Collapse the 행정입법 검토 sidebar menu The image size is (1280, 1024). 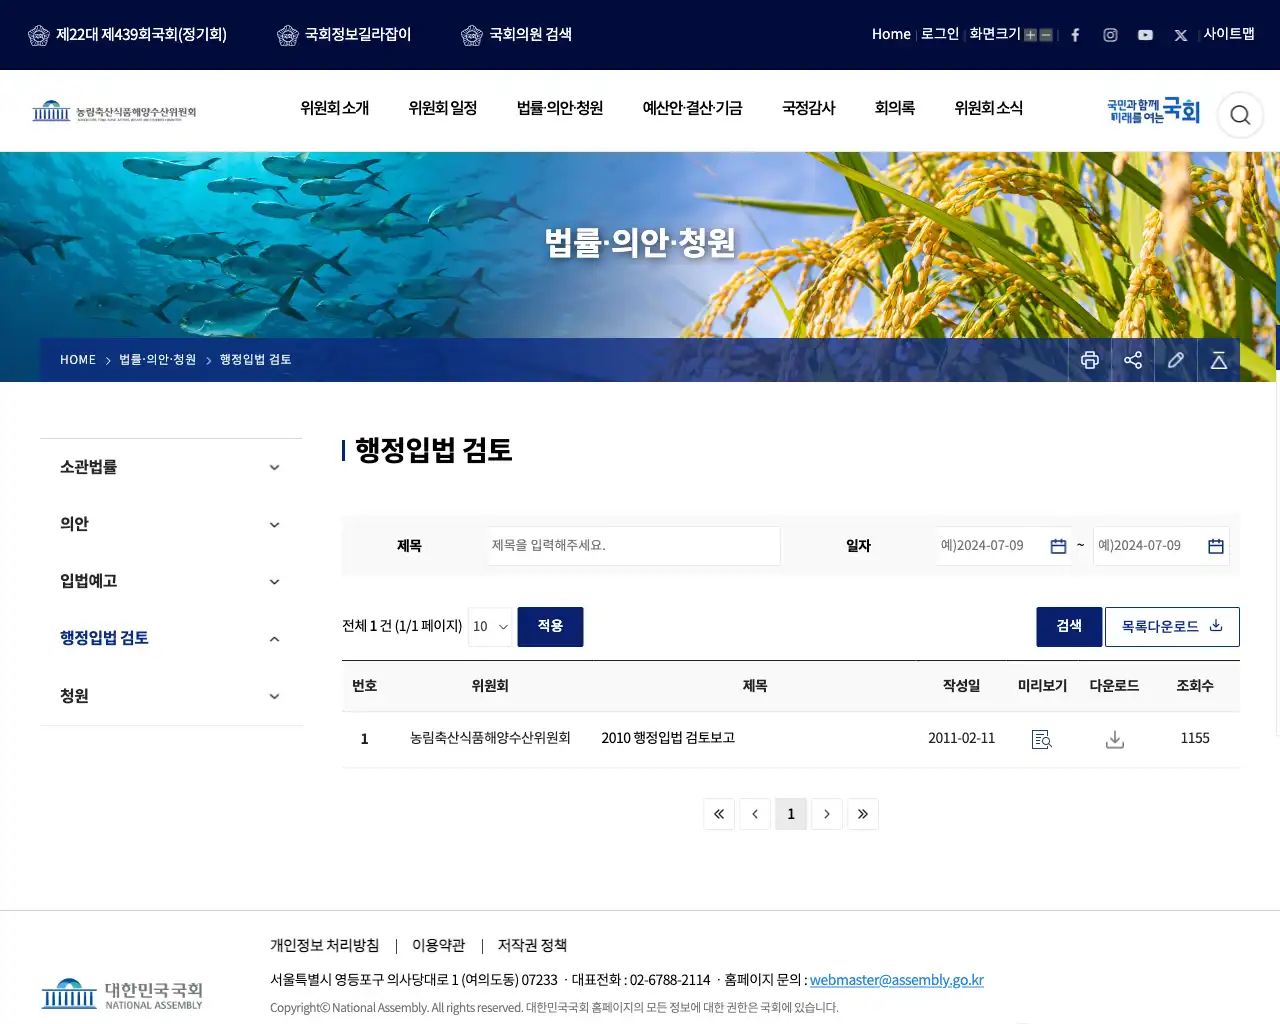[171, 638]
